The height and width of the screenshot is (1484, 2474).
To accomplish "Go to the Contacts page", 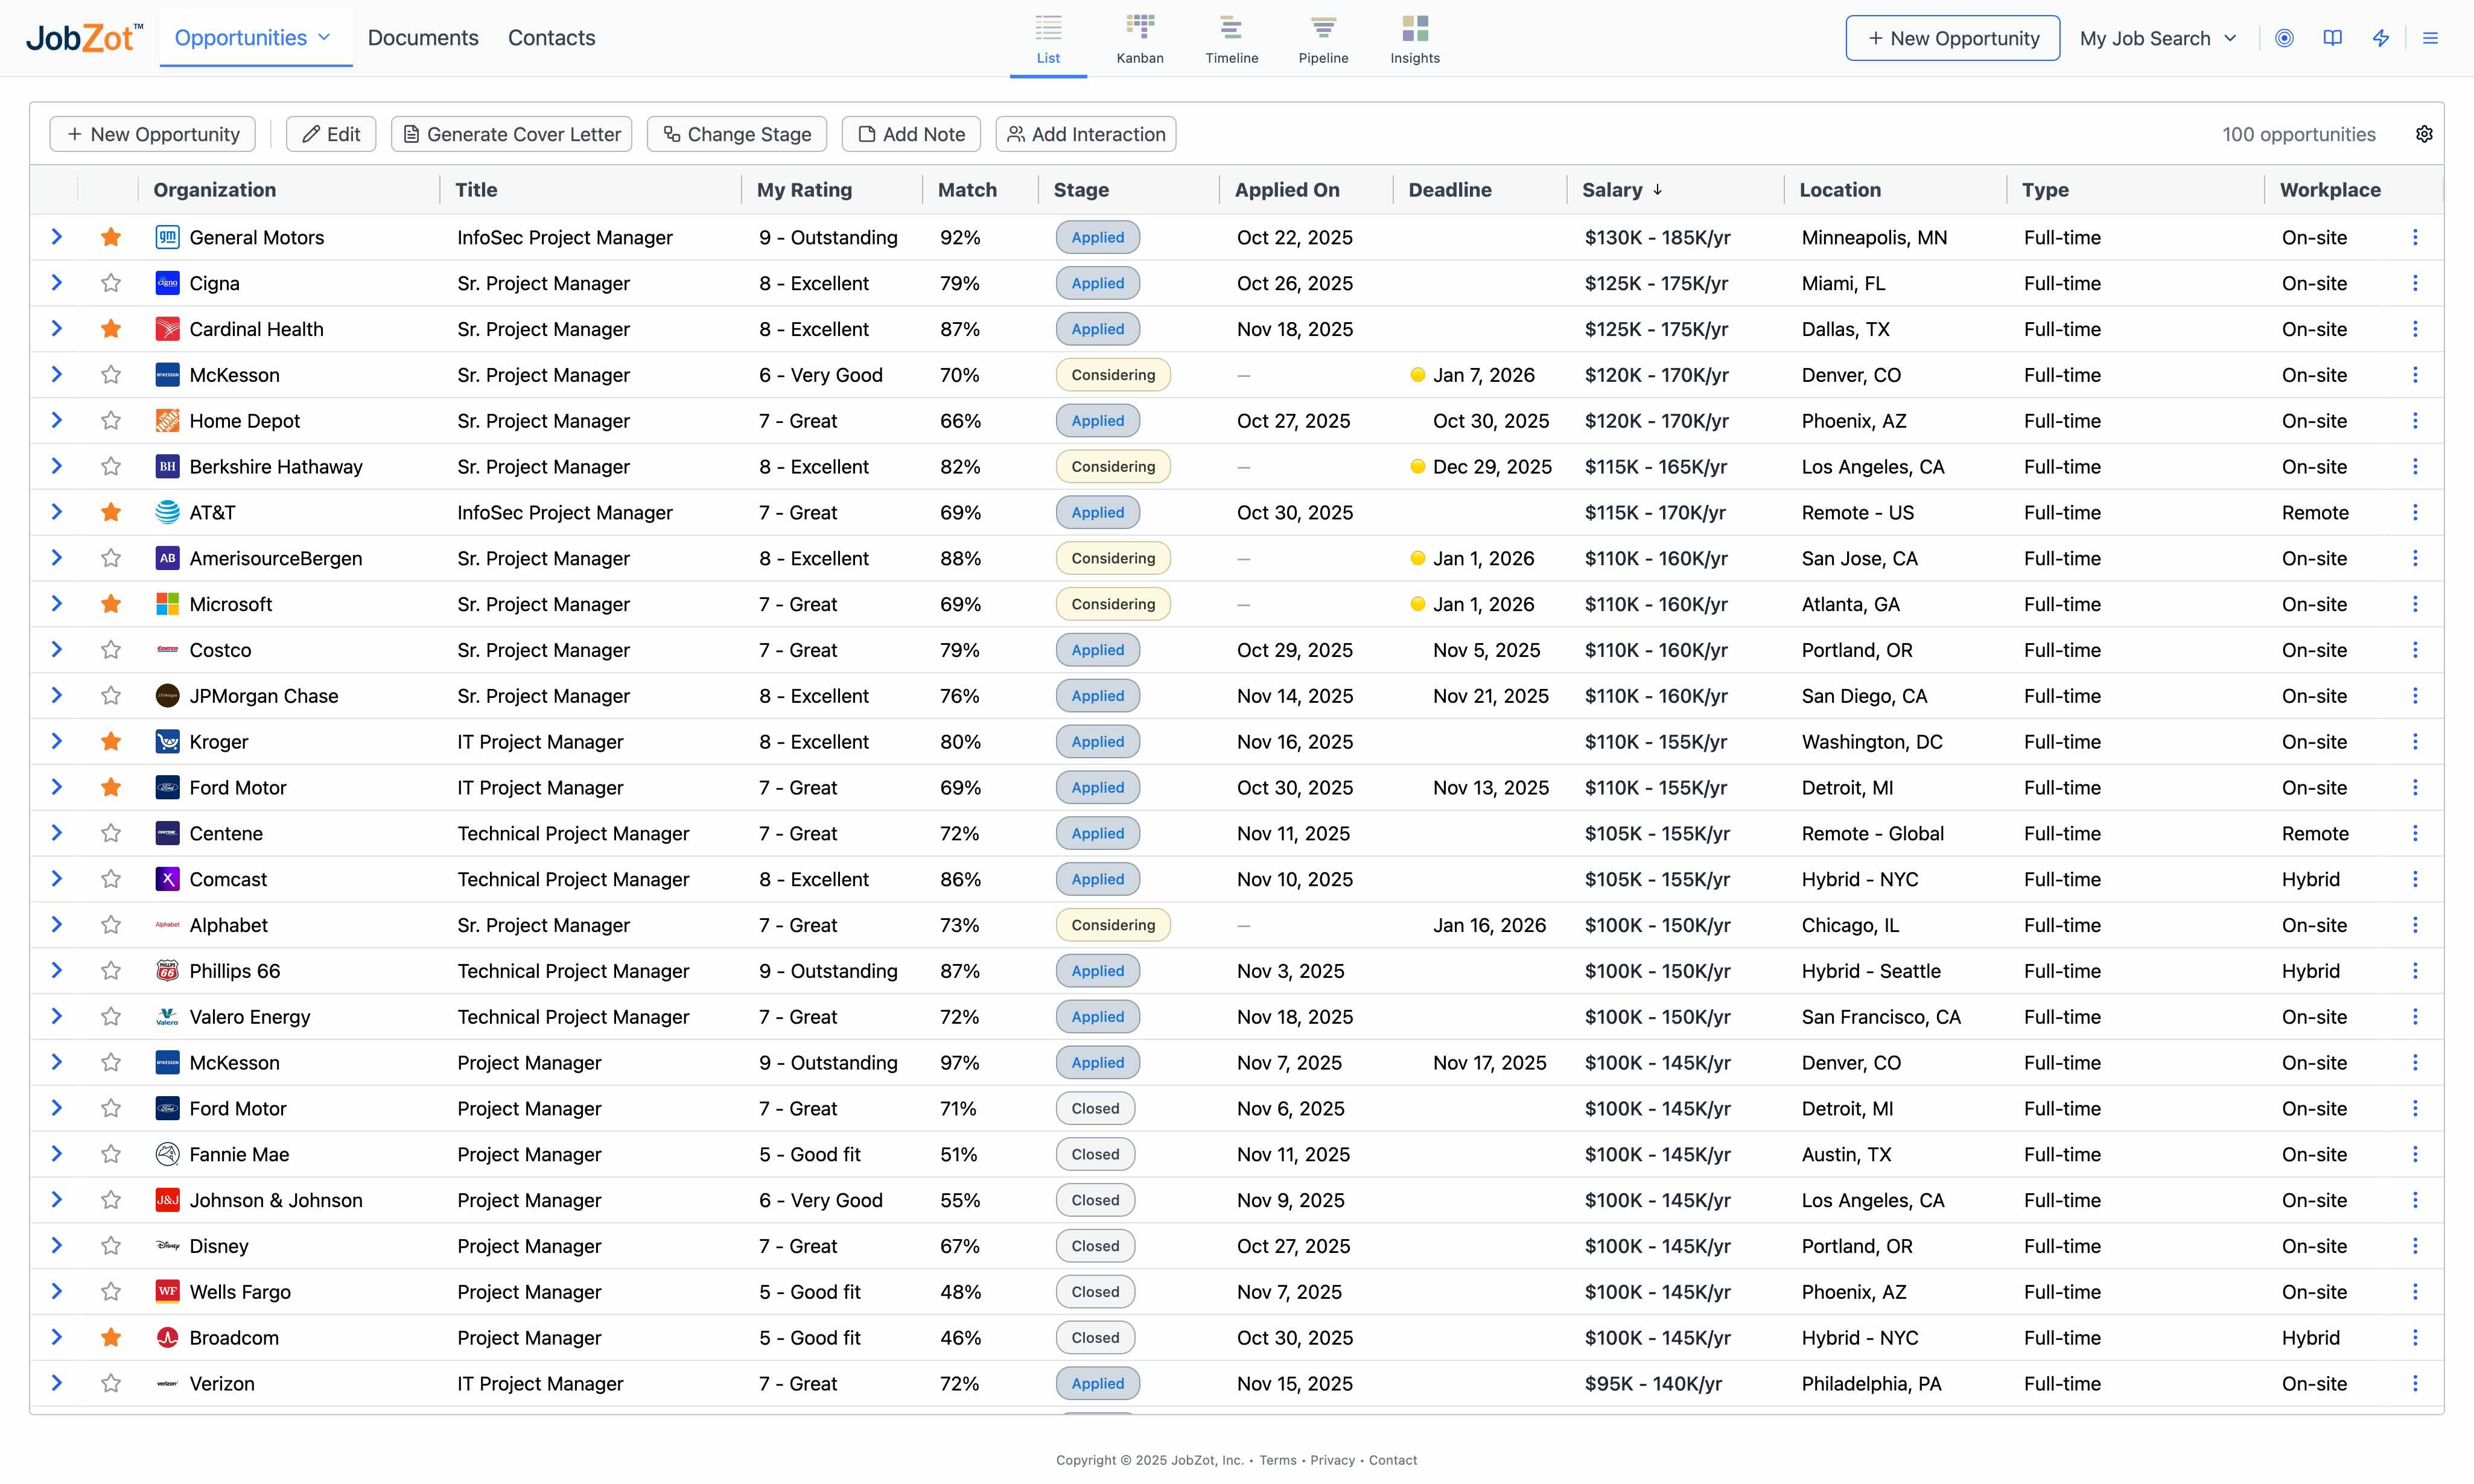I will tap(551, 38).
